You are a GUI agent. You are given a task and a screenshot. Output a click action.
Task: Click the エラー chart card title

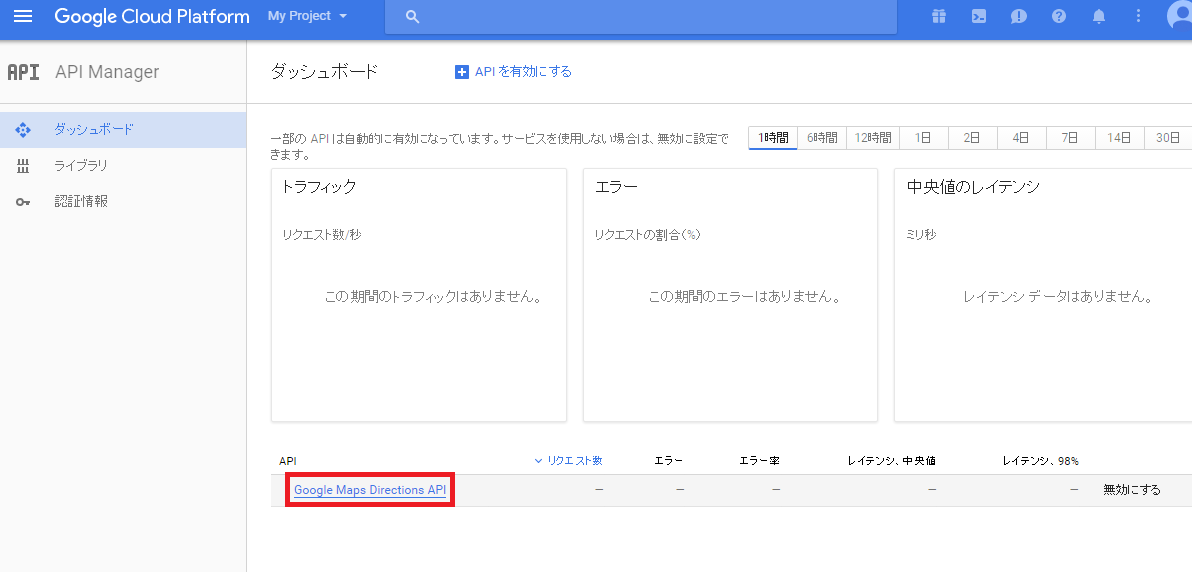point(617,186)
